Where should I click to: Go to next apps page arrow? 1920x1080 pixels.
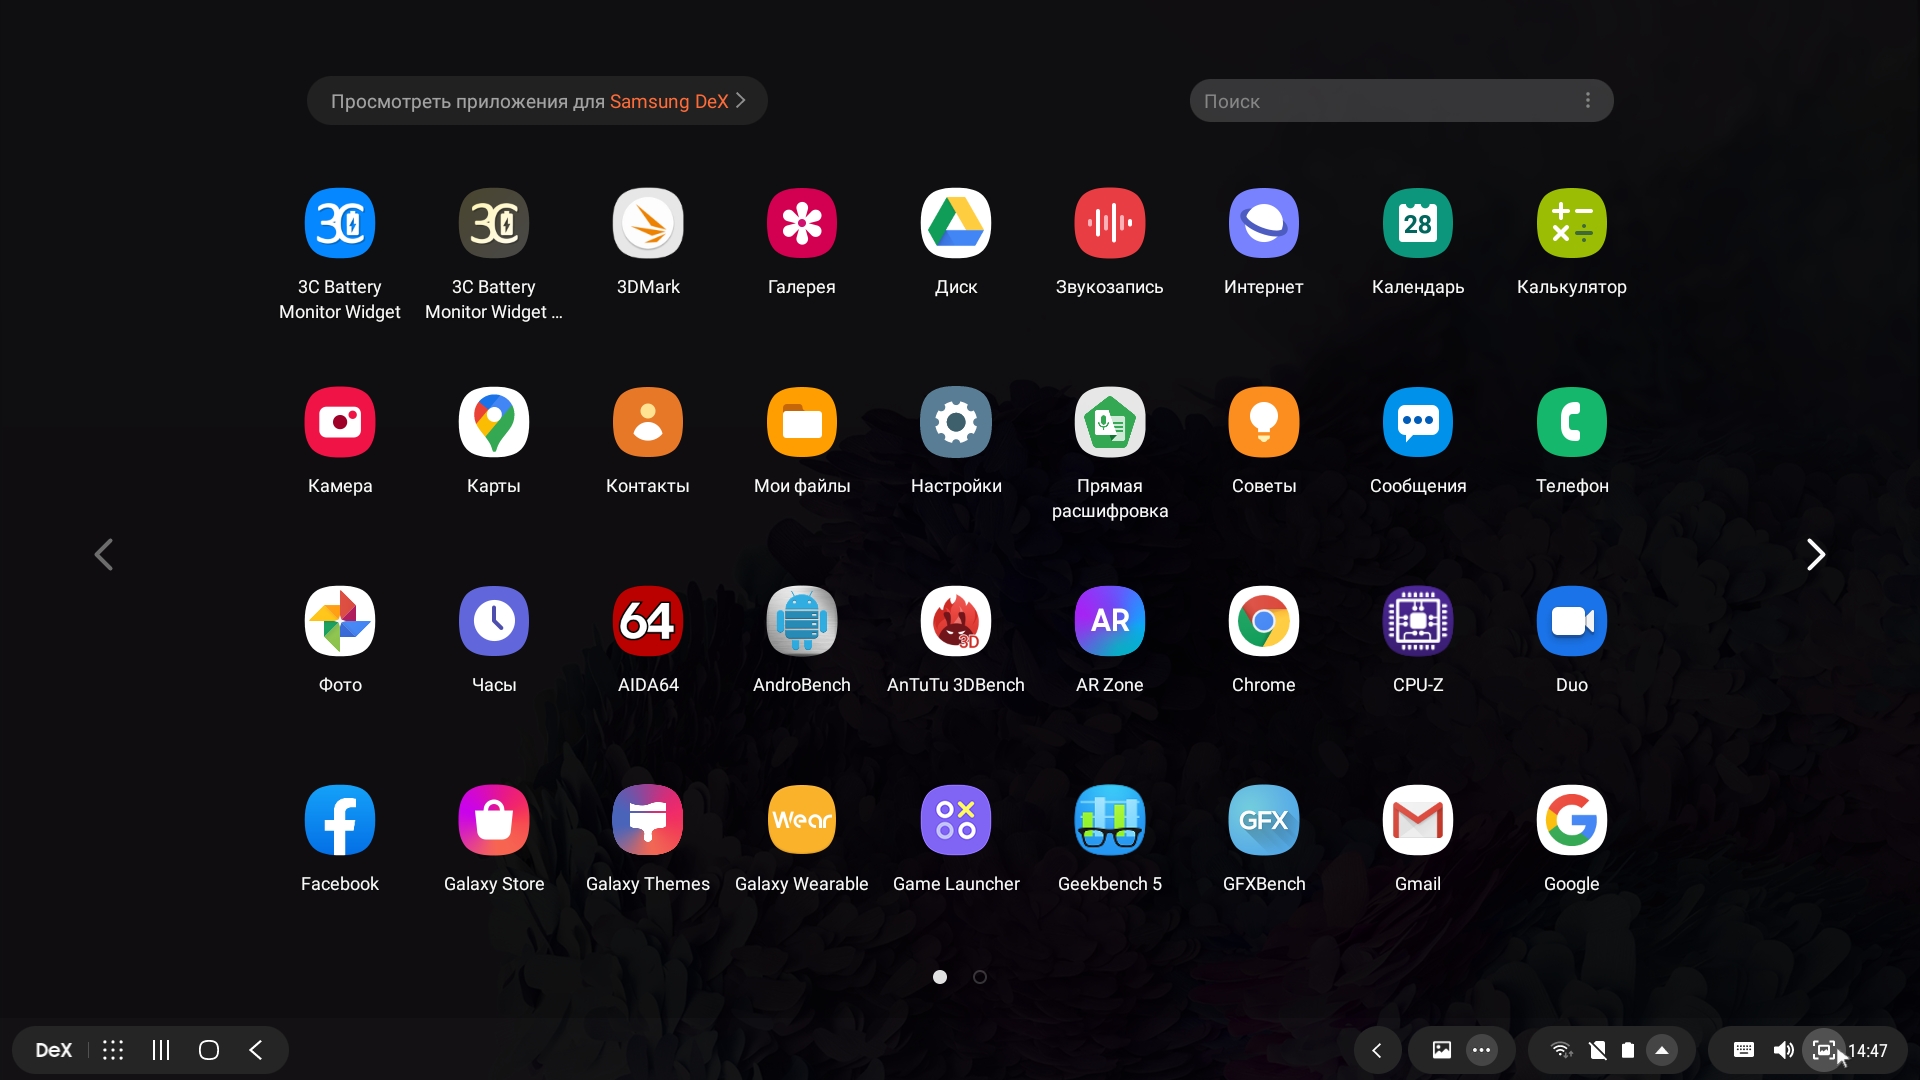(x=1815, y=554)
